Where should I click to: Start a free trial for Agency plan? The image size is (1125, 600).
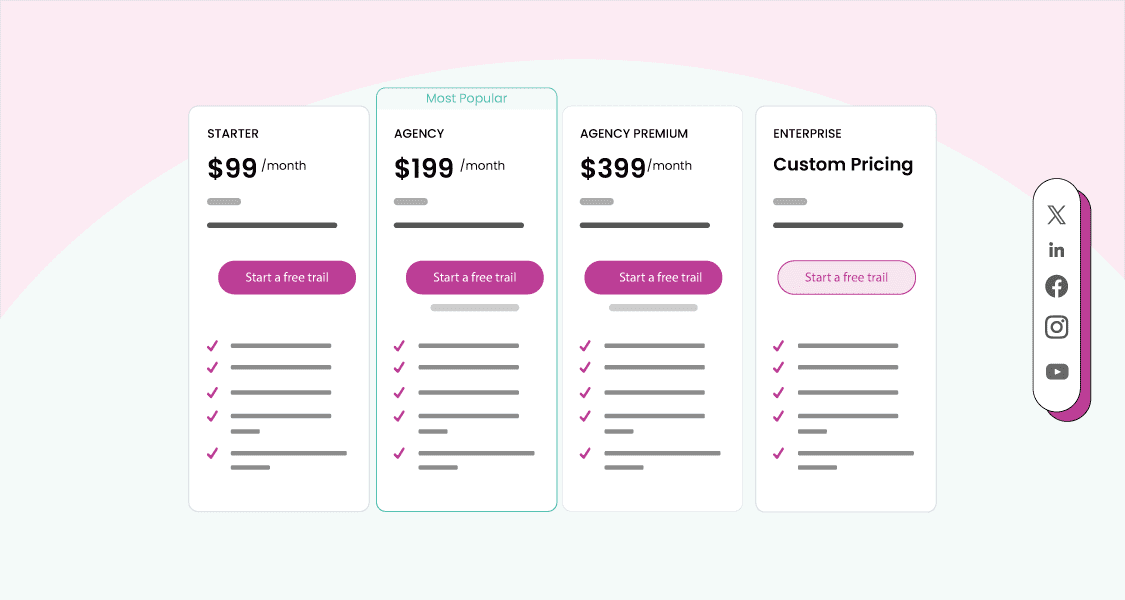[x=474, y=278]
